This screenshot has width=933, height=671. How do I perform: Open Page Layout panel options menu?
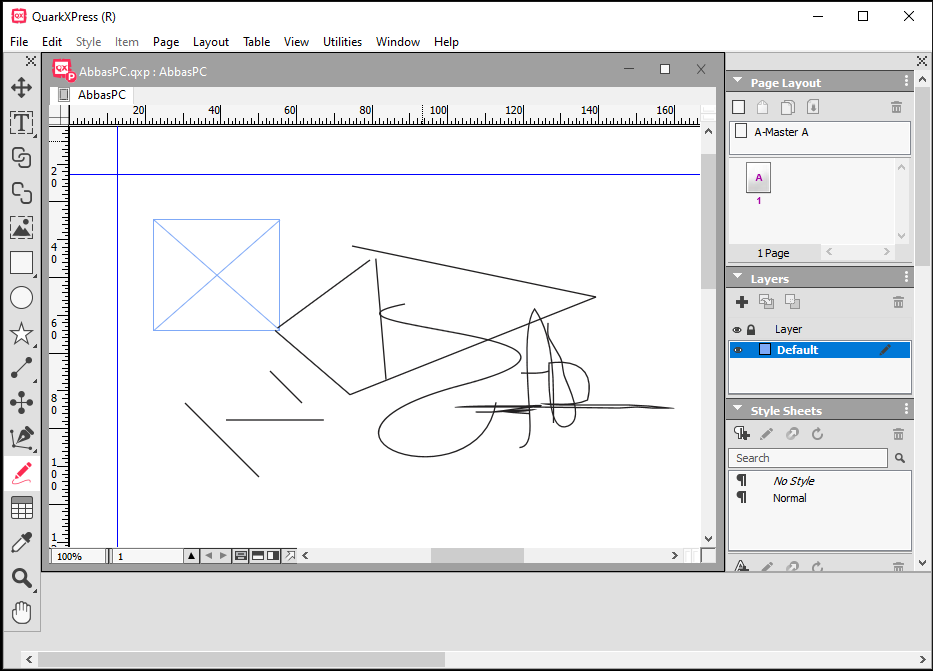pyautogui.click(x=906, y=81)
